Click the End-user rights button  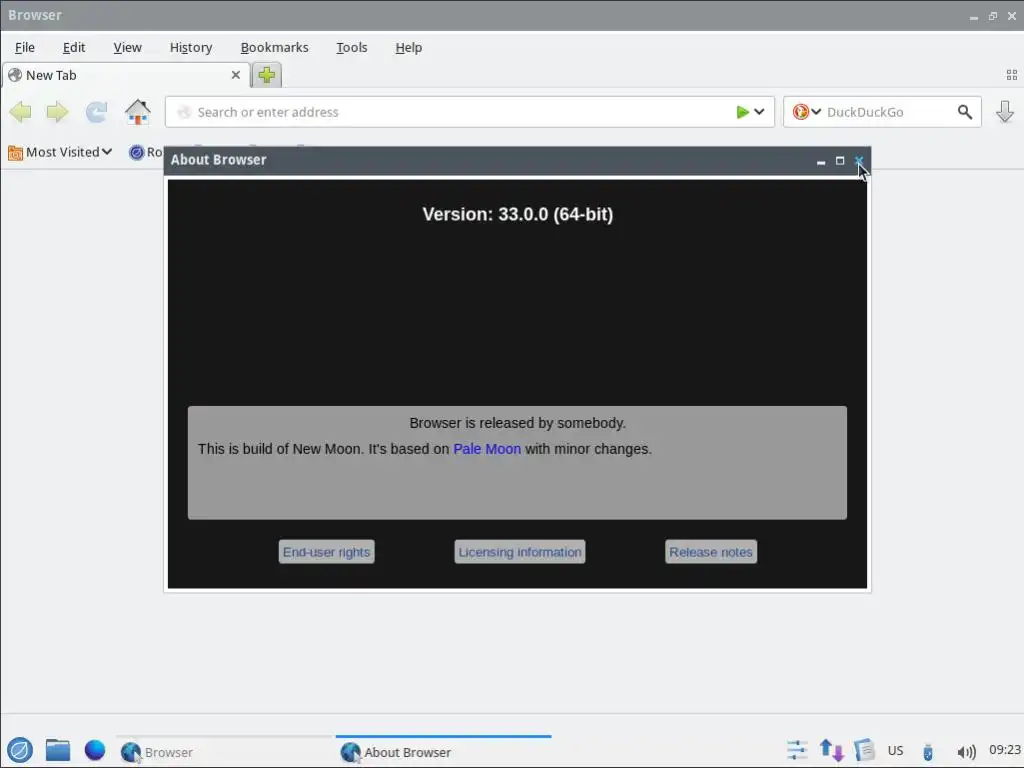[x=327, y=552]
